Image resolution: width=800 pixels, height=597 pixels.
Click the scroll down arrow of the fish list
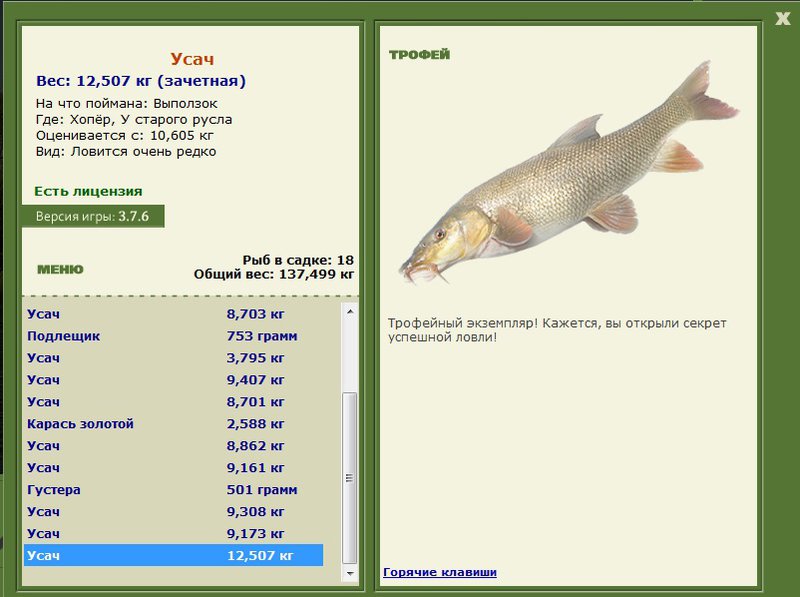click(350, 574)
